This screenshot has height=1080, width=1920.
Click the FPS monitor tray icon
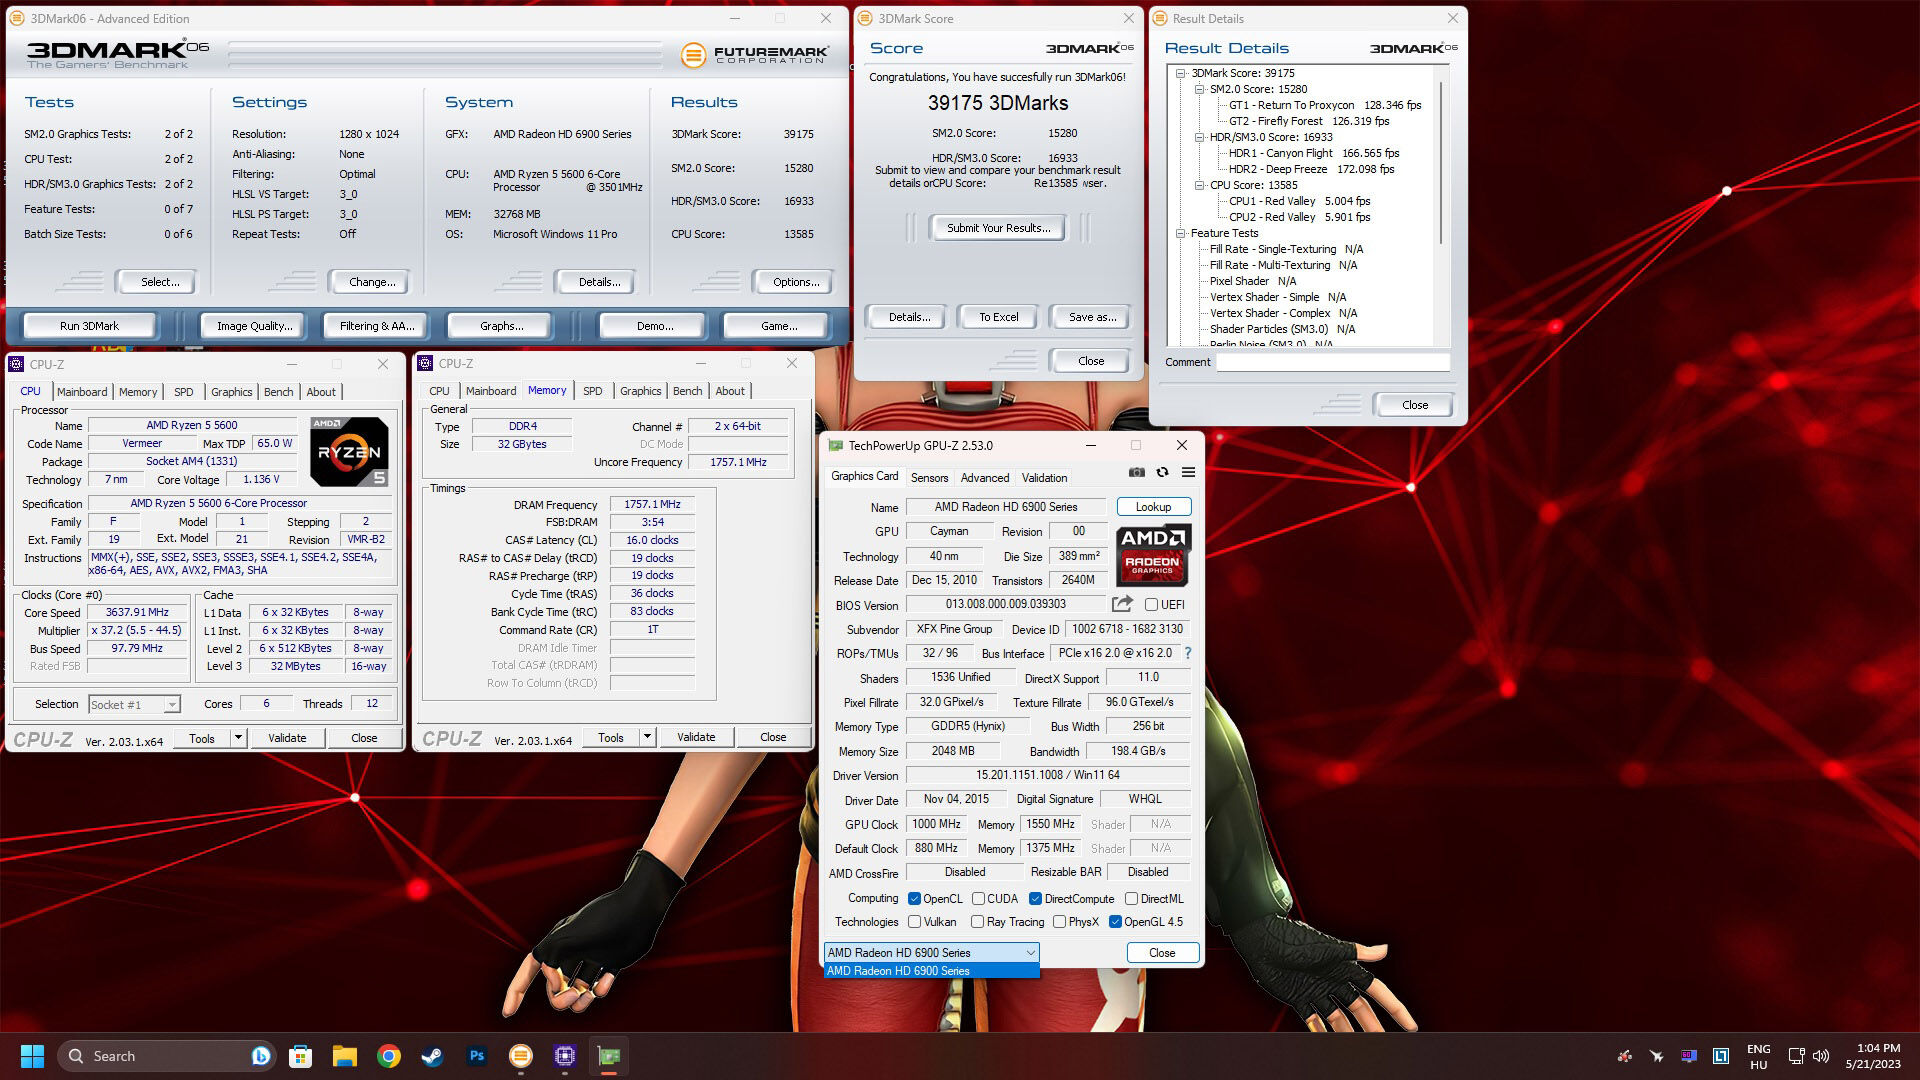1689,1056
